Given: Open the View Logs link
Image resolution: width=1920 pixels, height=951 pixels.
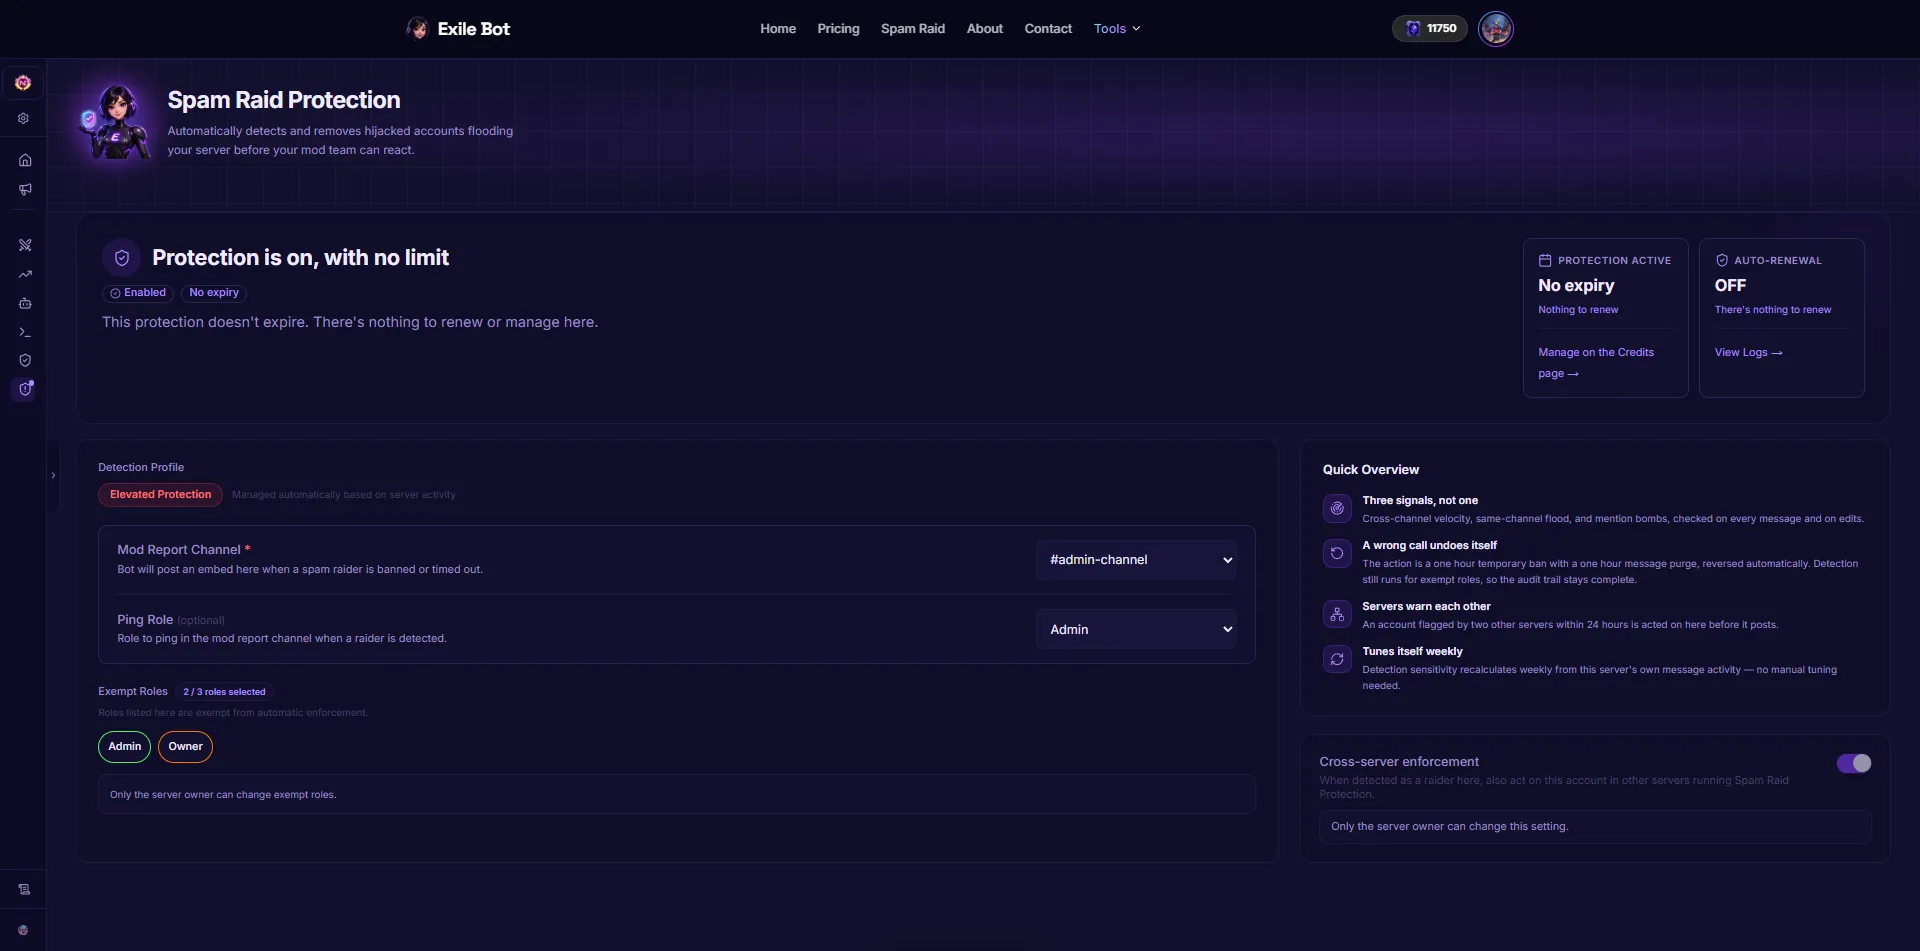Looking at the screenshot, I should coord(1749,353).
